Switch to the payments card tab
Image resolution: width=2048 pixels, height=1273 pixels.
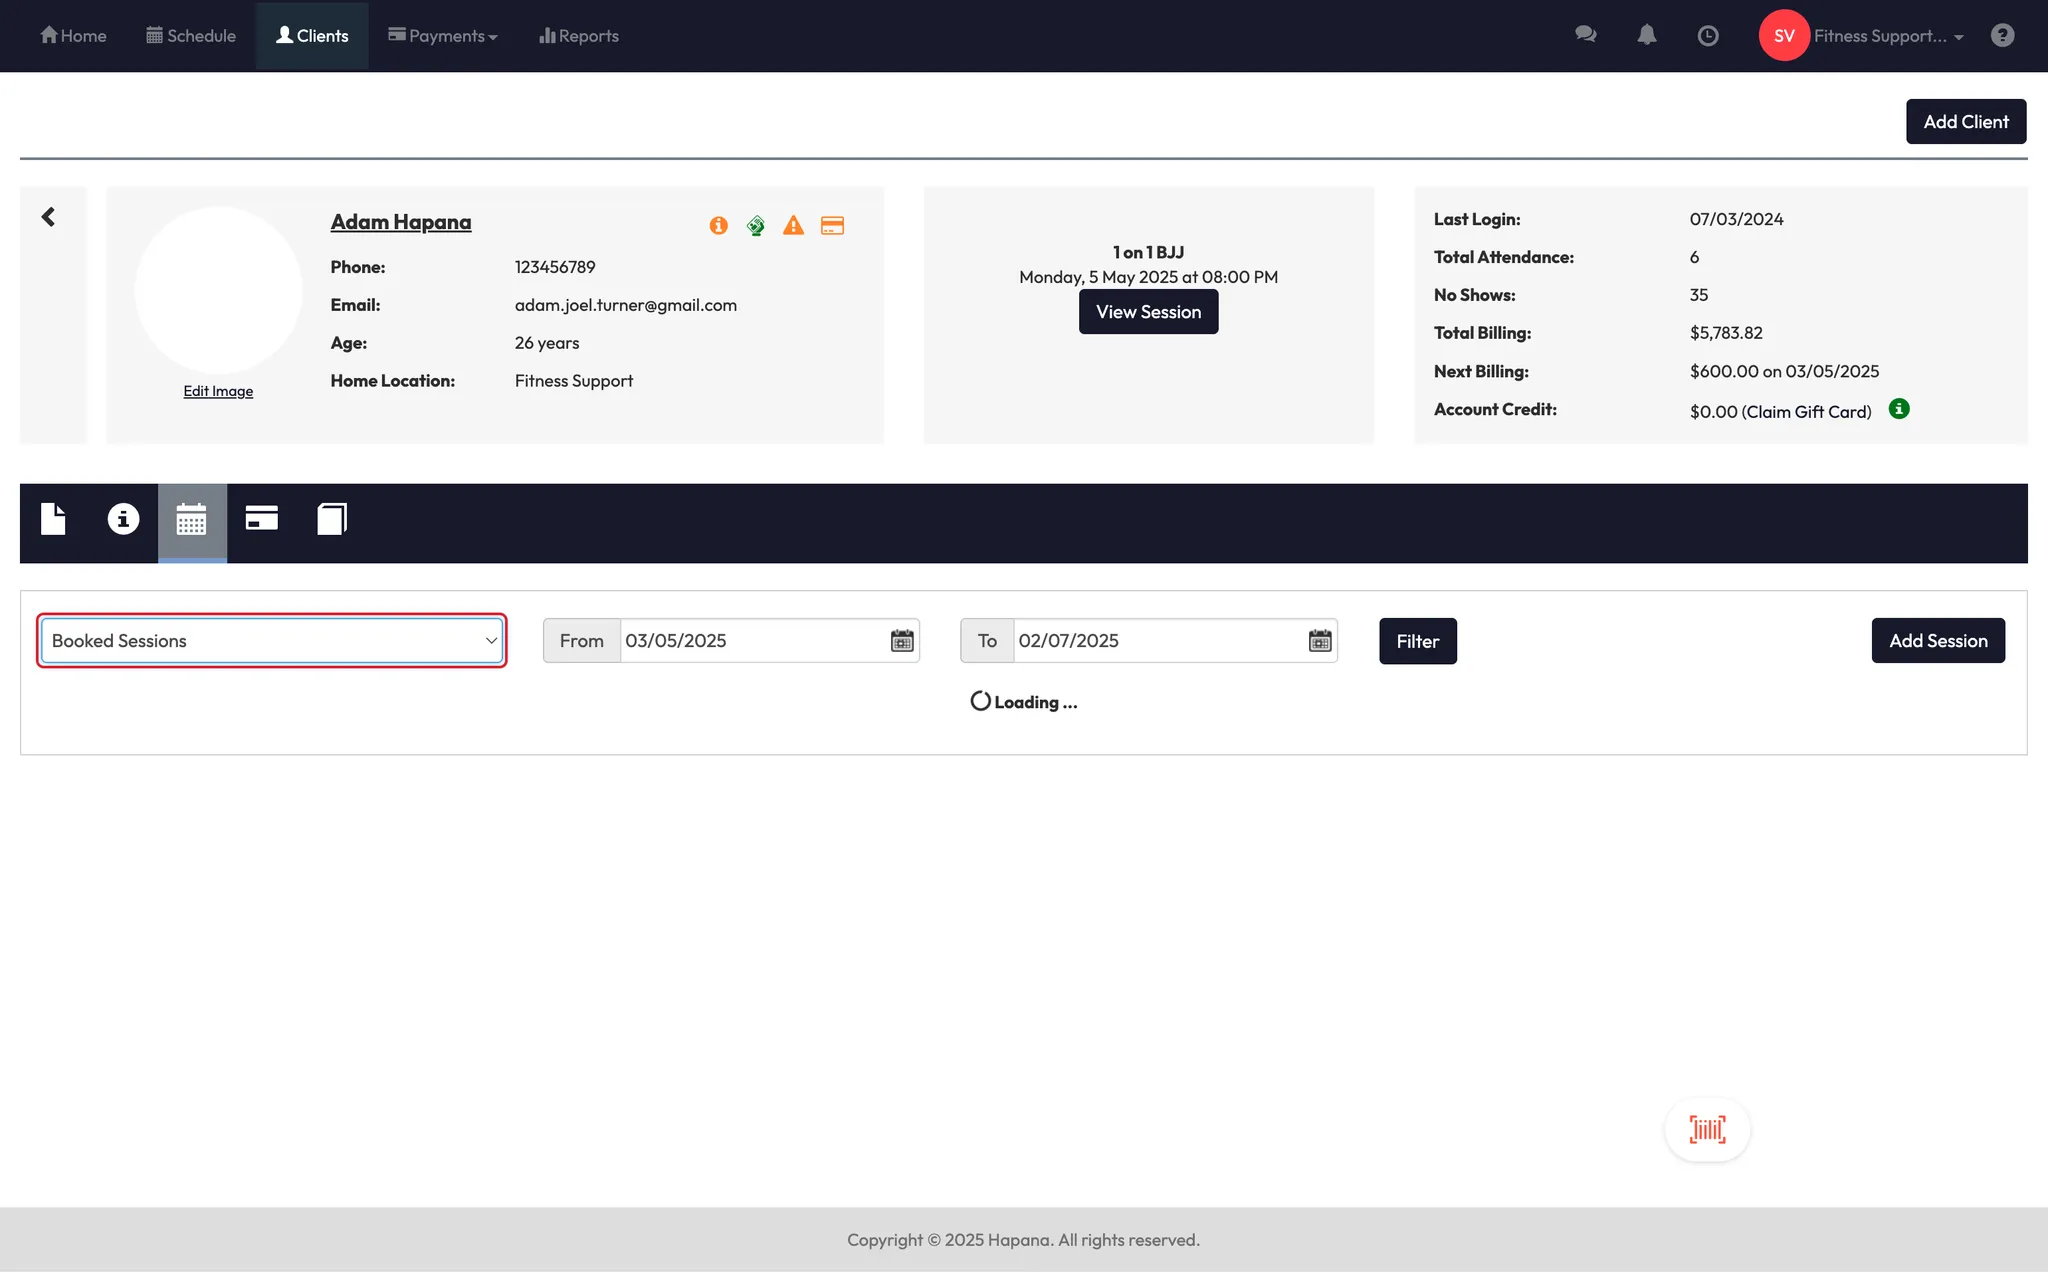click(x=262, y=519)
